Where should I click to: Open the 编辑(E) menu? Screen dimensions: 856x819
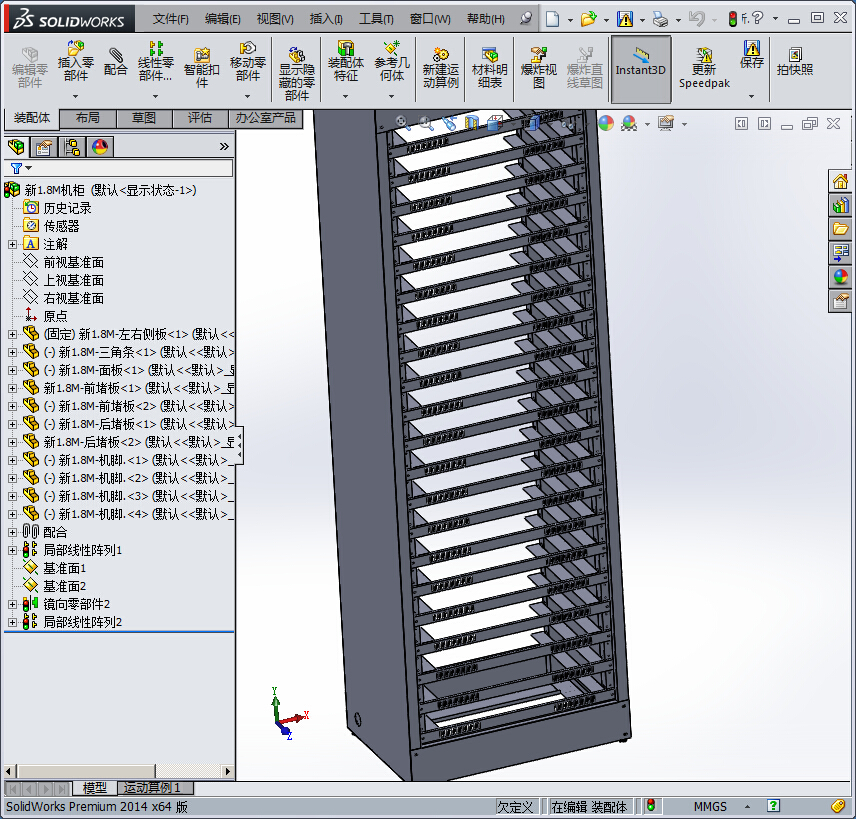223,19
